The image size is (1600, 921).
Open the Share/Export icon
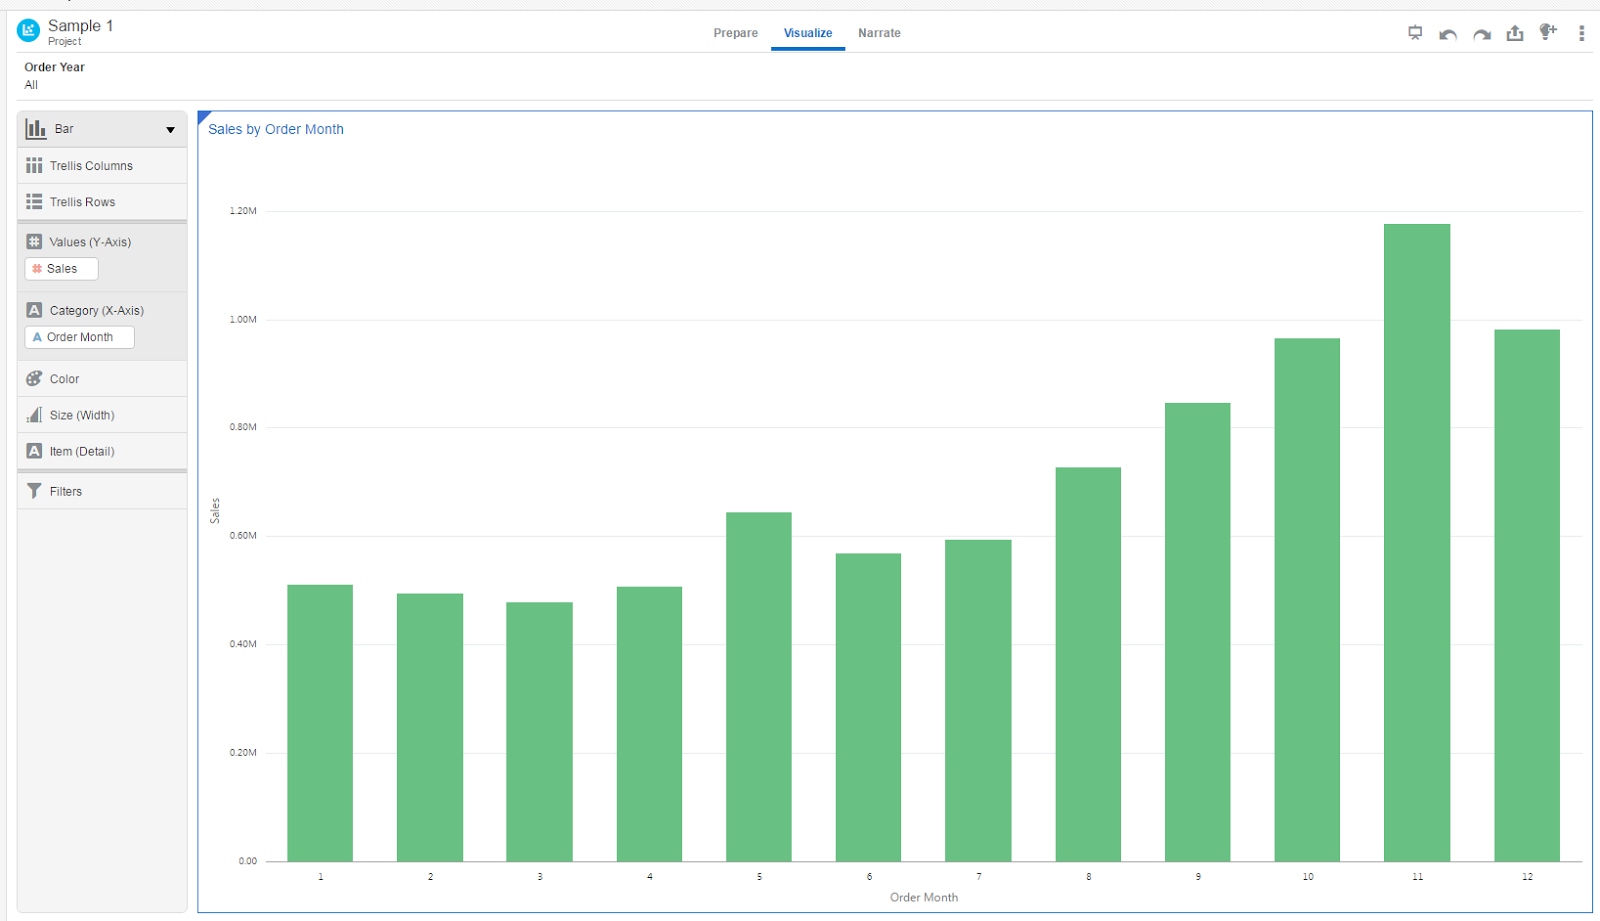click(x=1514, y=33)
